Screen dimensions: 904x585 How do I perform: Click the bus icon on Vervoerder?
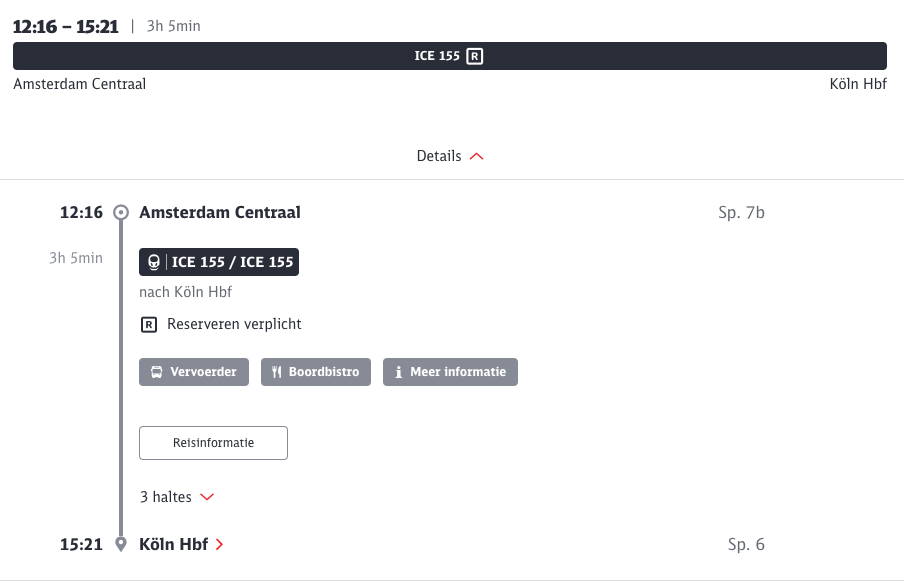157,372
